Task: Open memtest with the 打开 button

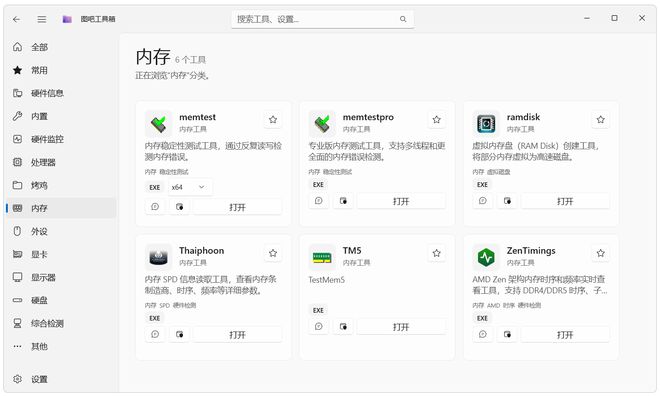Action: coord(237,207)
